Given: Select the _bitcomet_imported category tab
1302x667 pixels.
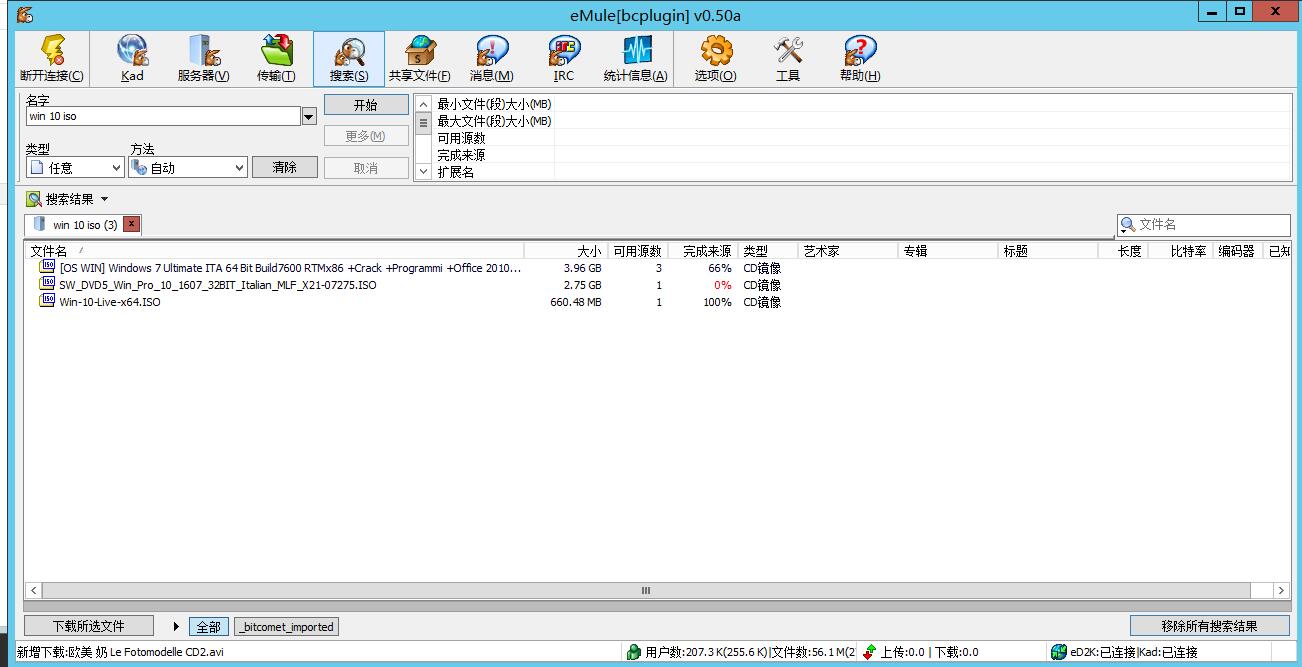Looking at the screenshot, I should pos(286,627).
